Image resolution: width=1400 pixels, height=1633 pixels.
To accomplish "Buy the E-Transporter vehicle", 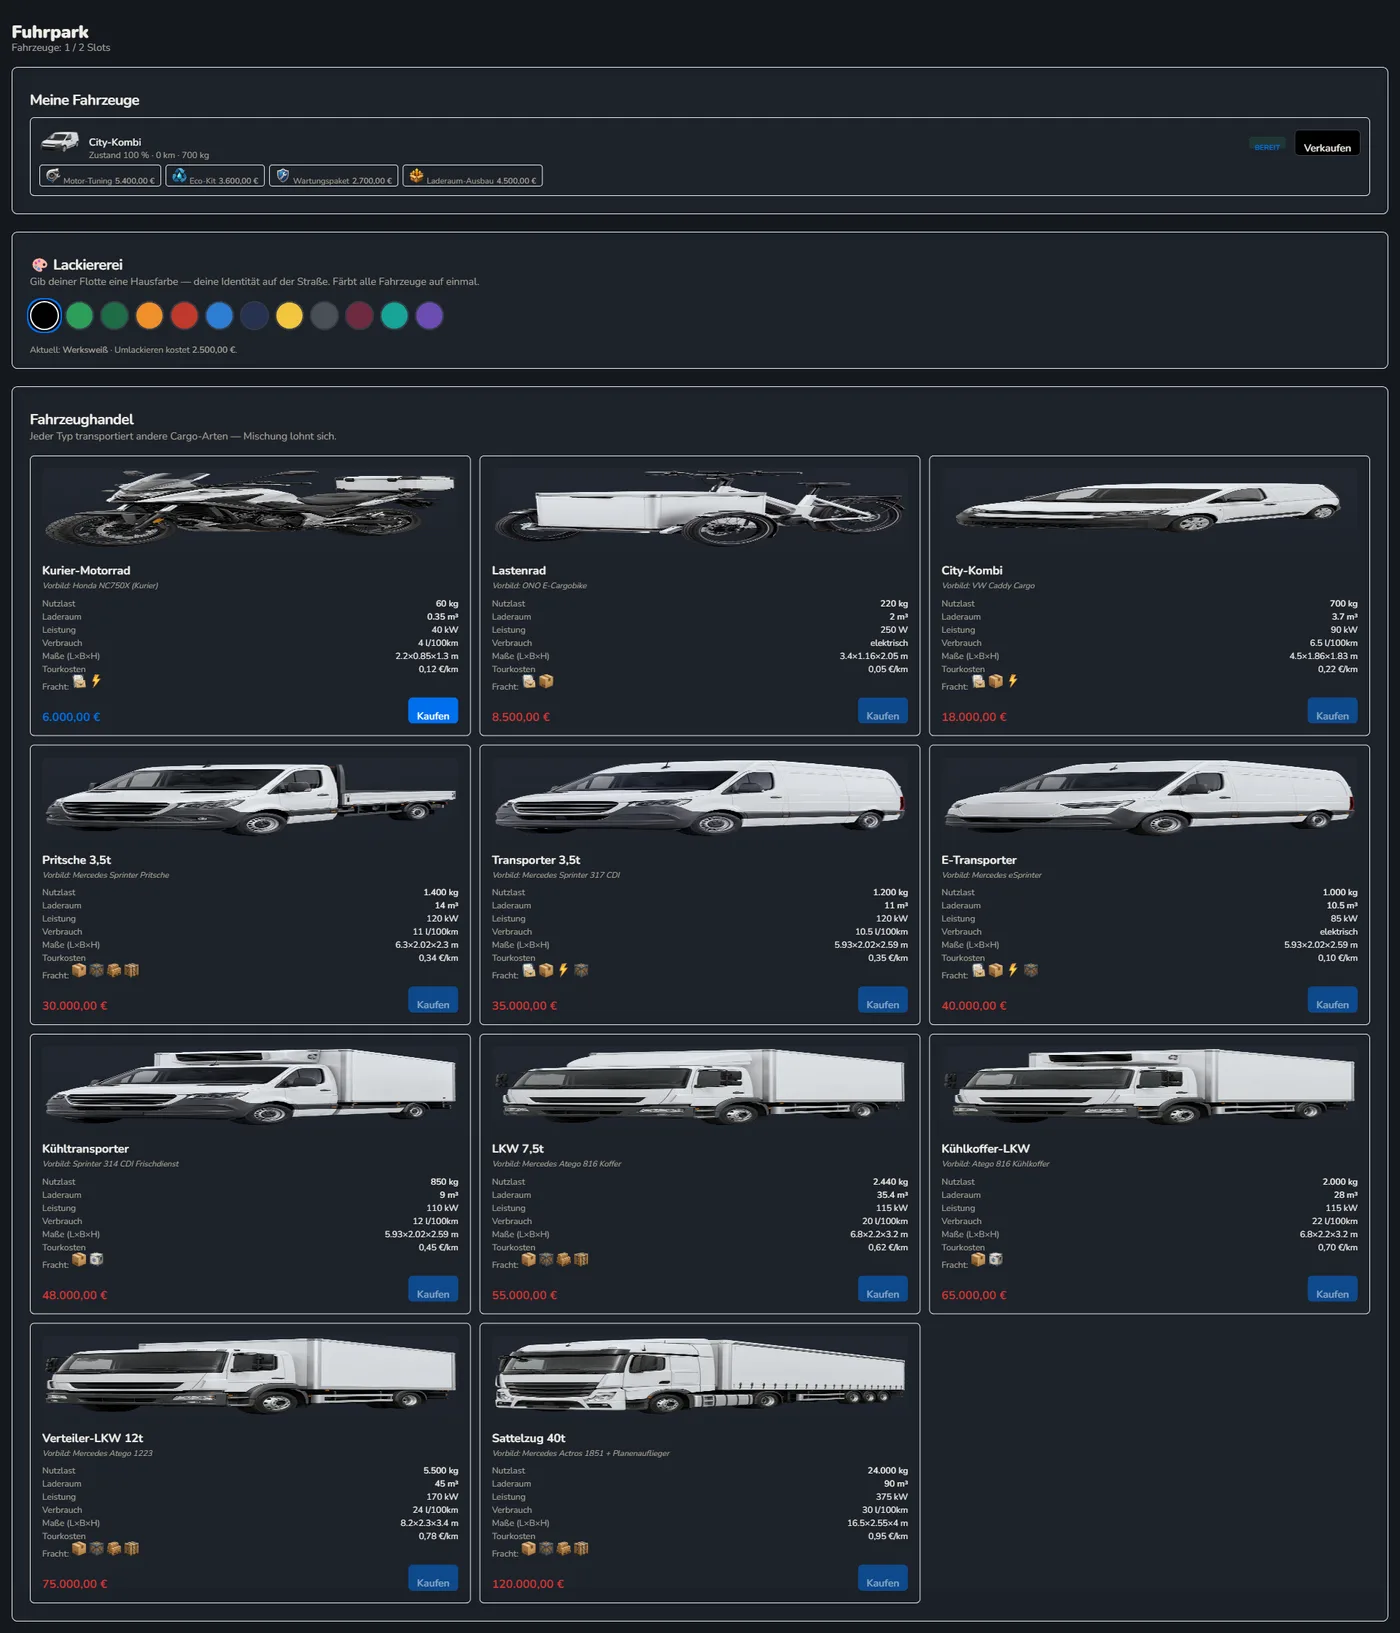I will click(x=1332, y=1000).
